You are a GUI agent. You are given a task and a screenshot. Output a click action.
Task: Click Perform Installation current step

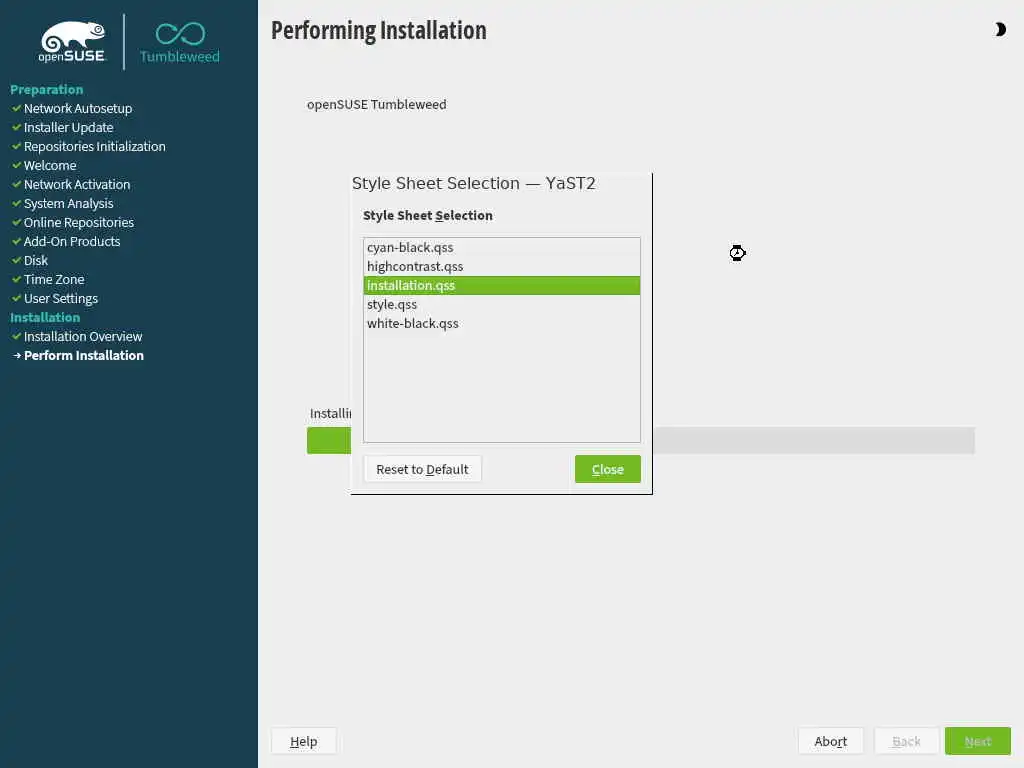84,355
